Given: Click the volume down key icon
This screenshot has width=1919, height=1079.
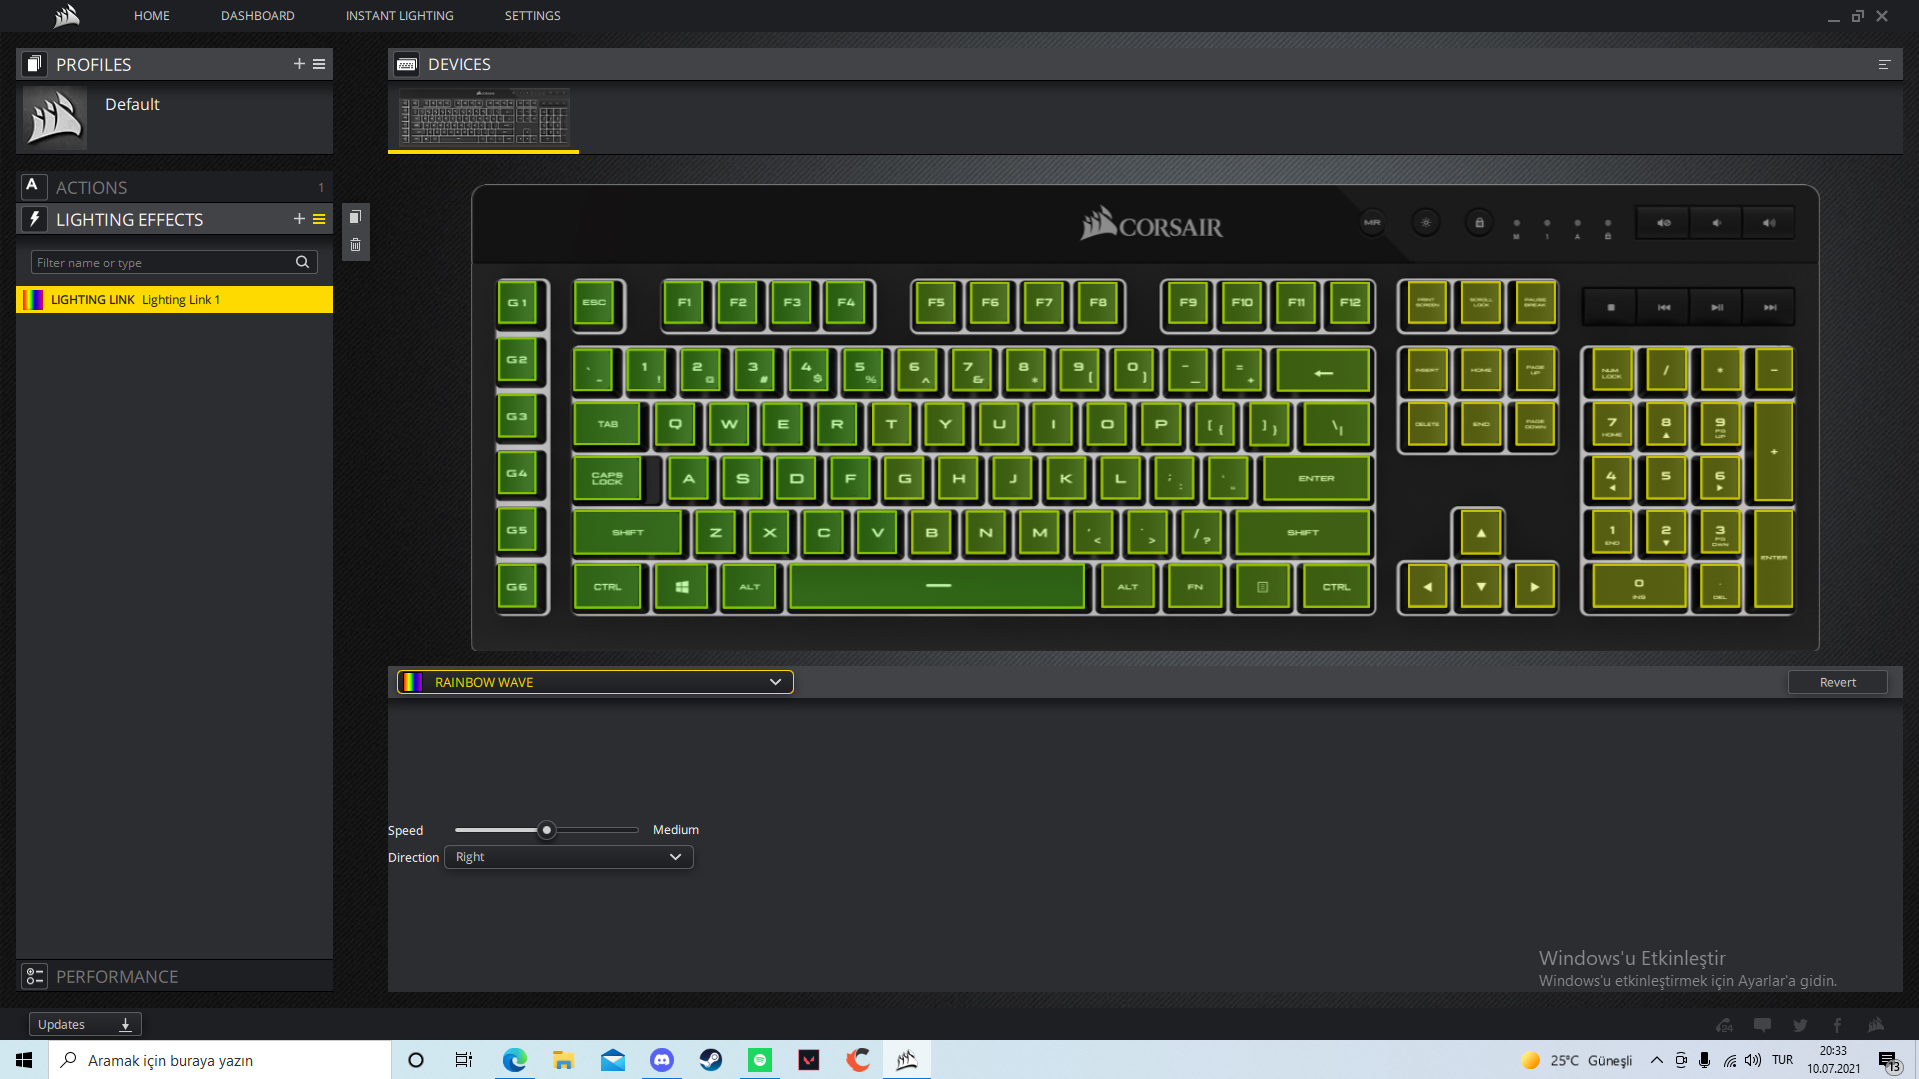Looking at the screenshot, I should 1716,223.
